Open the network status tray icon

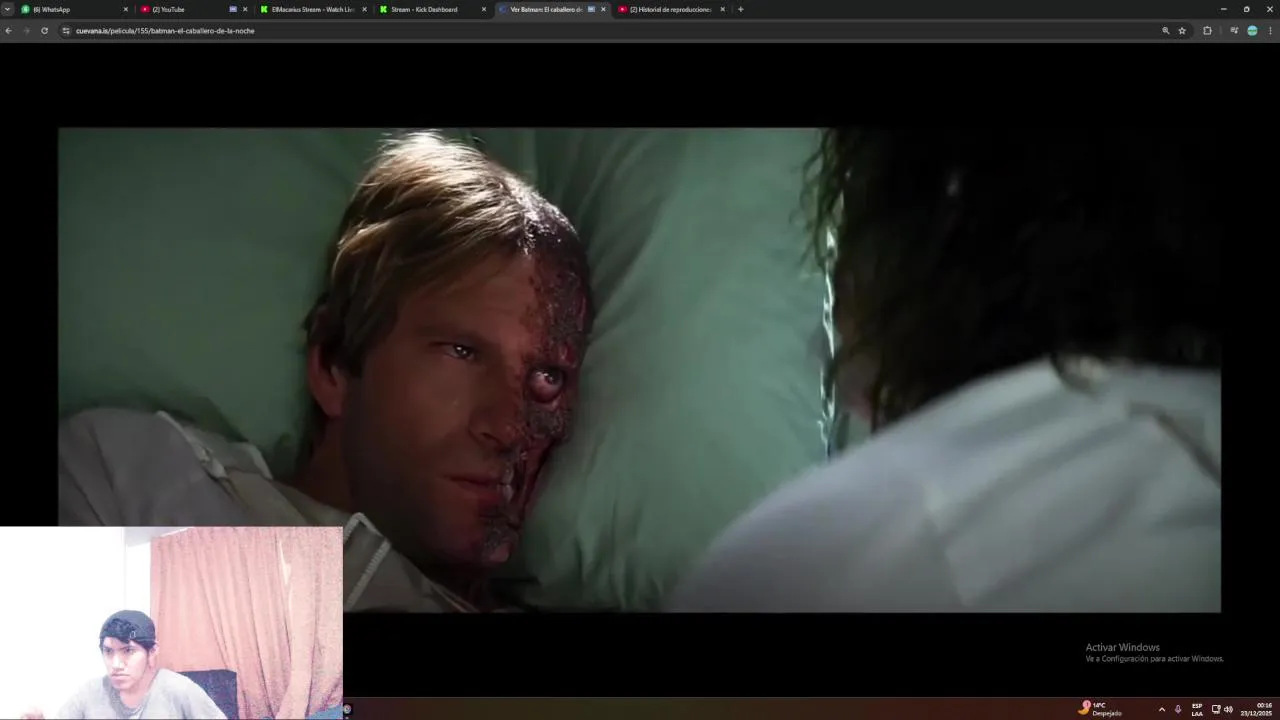(1216, 709)
